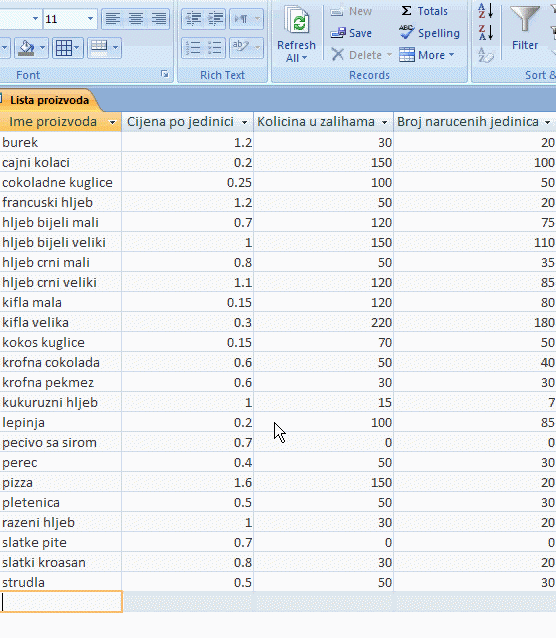The image size is (556, 638).
Task: Sort ascending with the A-Z icon
Action: [486, 11]
